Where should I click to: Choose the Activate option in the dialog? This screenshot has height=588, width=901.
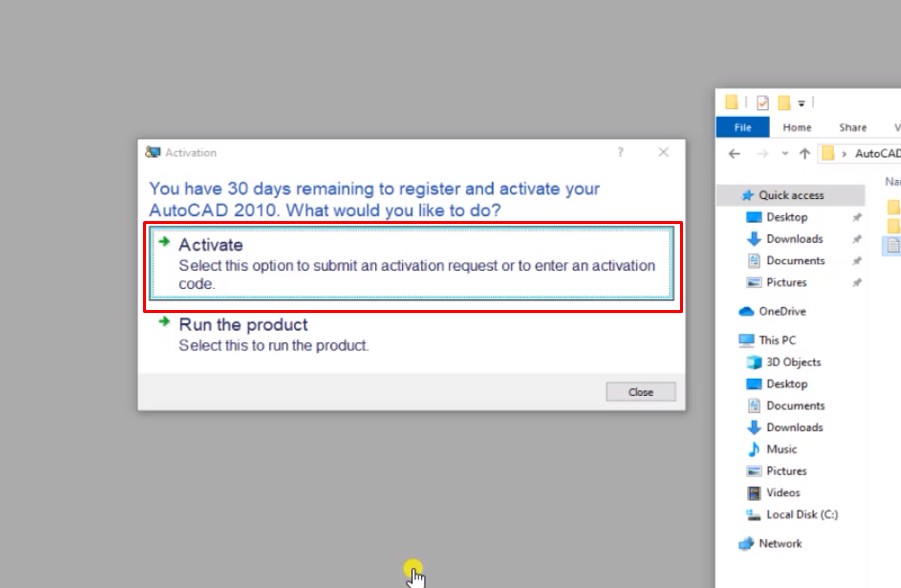410,262
